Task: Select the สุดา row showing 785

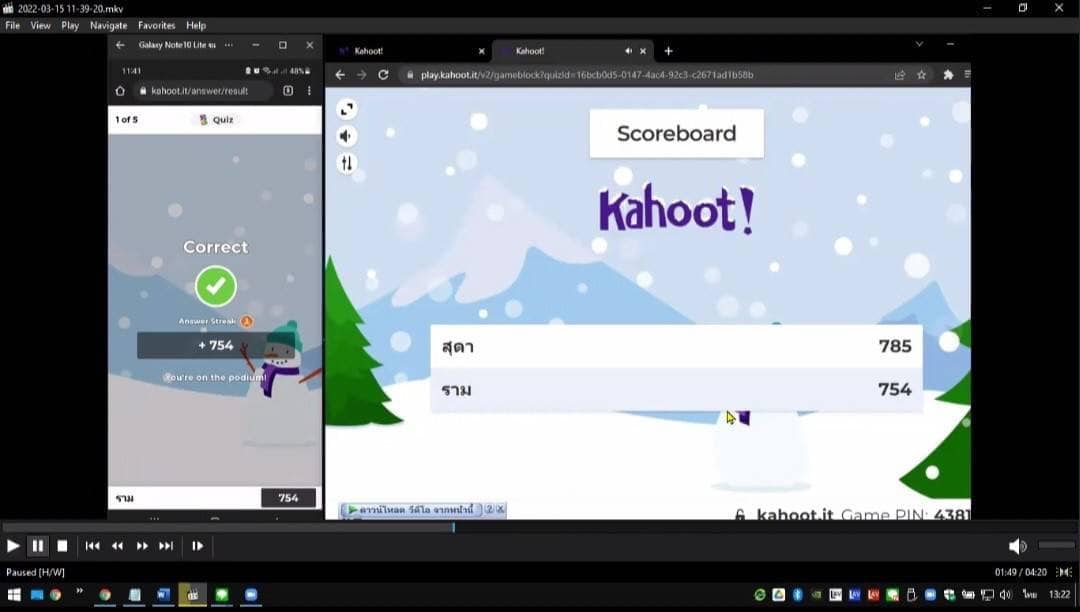Action: click(676, 346)
